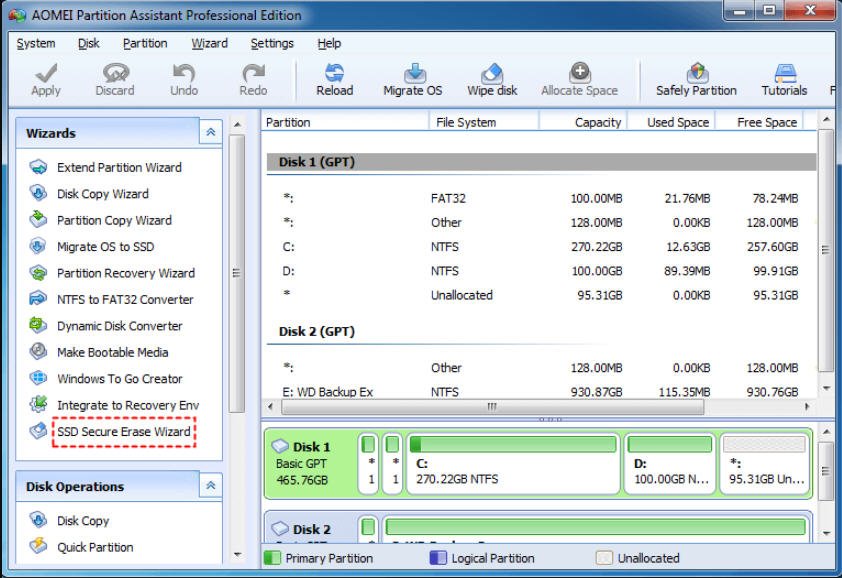Collapse the Wizards panel

coord(210,132)
